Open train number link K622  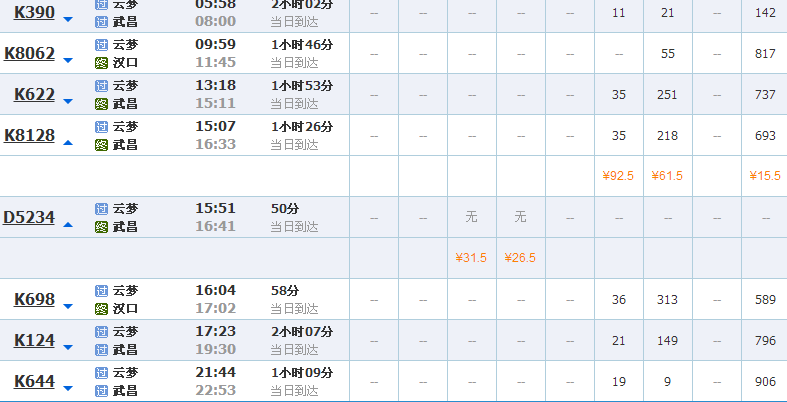click(x=34, y=94)
